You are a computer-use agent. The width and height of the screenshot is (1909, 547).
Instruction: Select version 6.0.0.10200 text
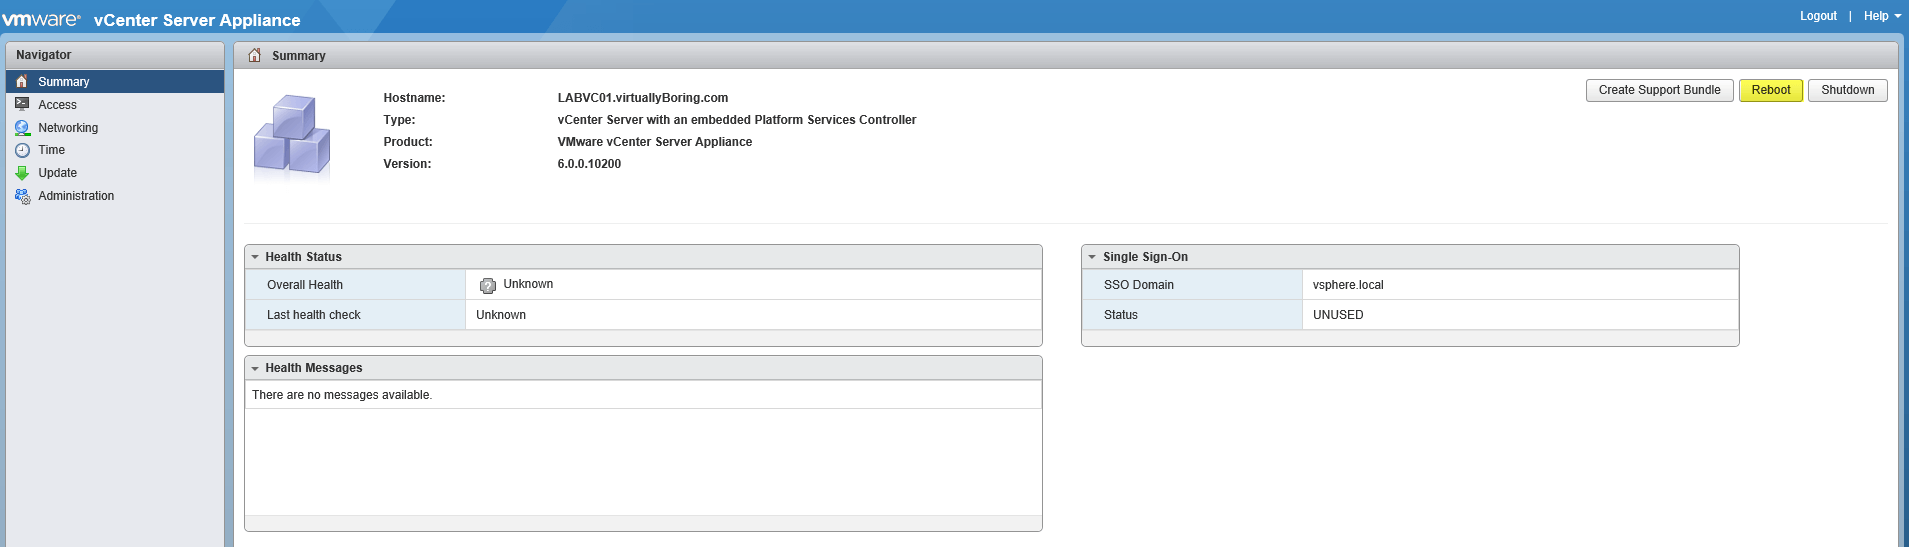pos(589,164)
